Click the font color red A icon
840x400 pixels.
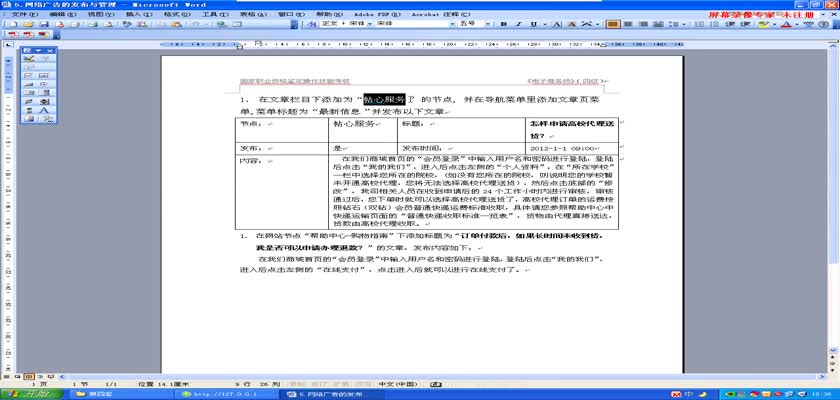coord(786,25)
